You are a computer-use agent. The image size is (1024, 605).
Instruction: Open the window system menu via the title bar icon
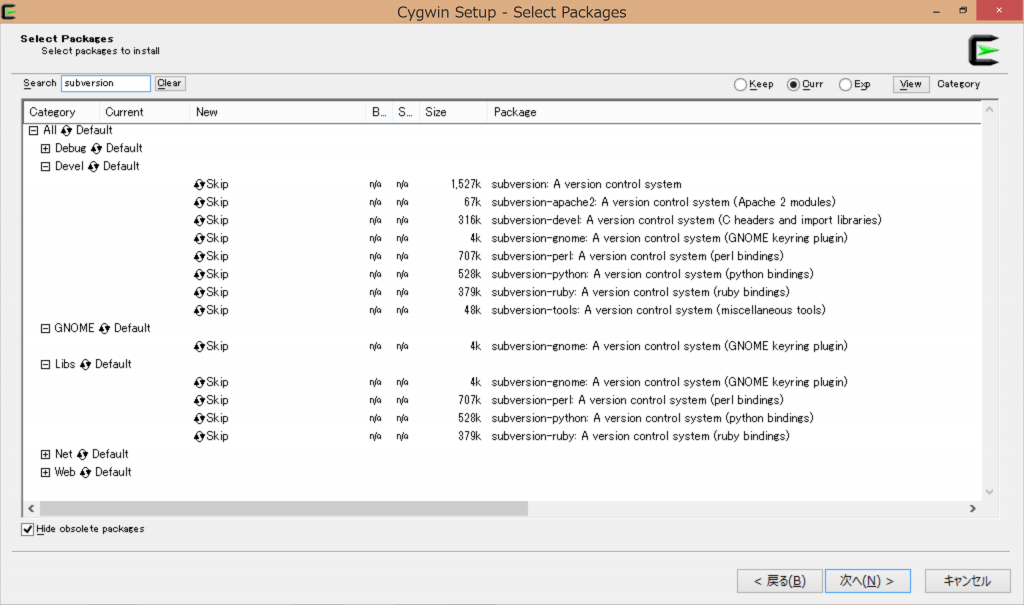[x=10, y=10]
